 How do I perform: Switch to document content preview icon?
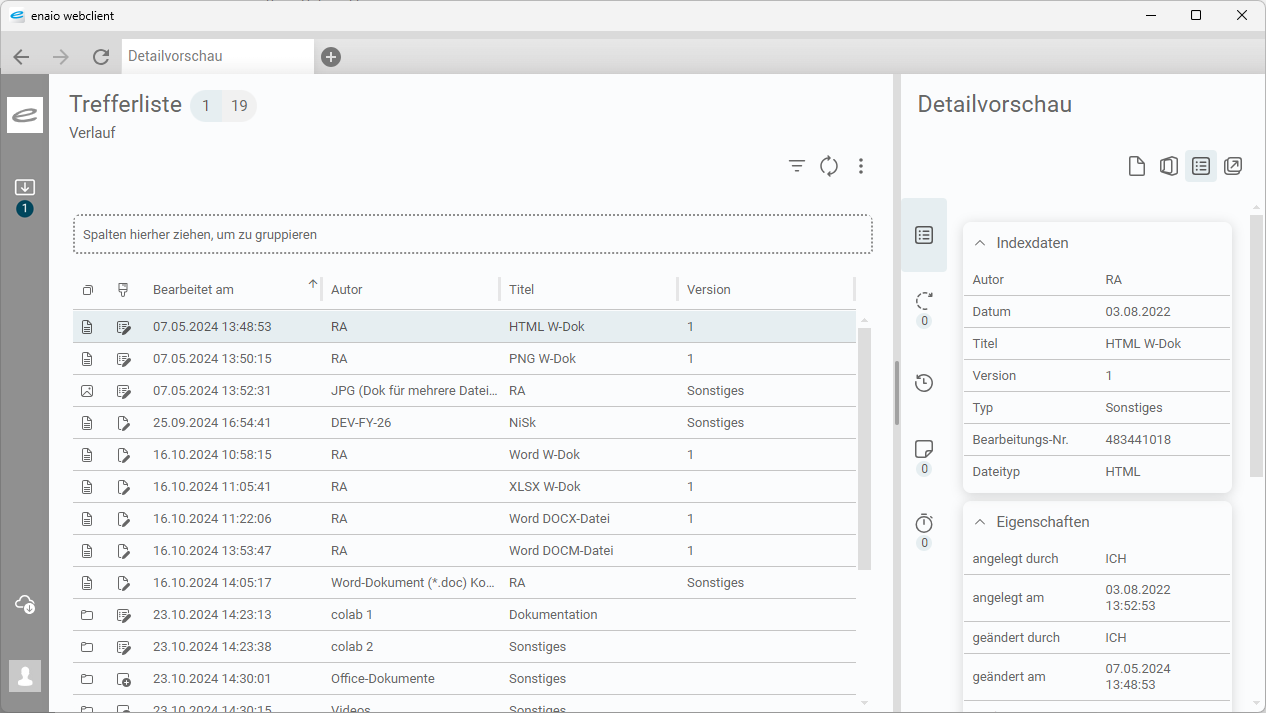(x=1137, y=166)
